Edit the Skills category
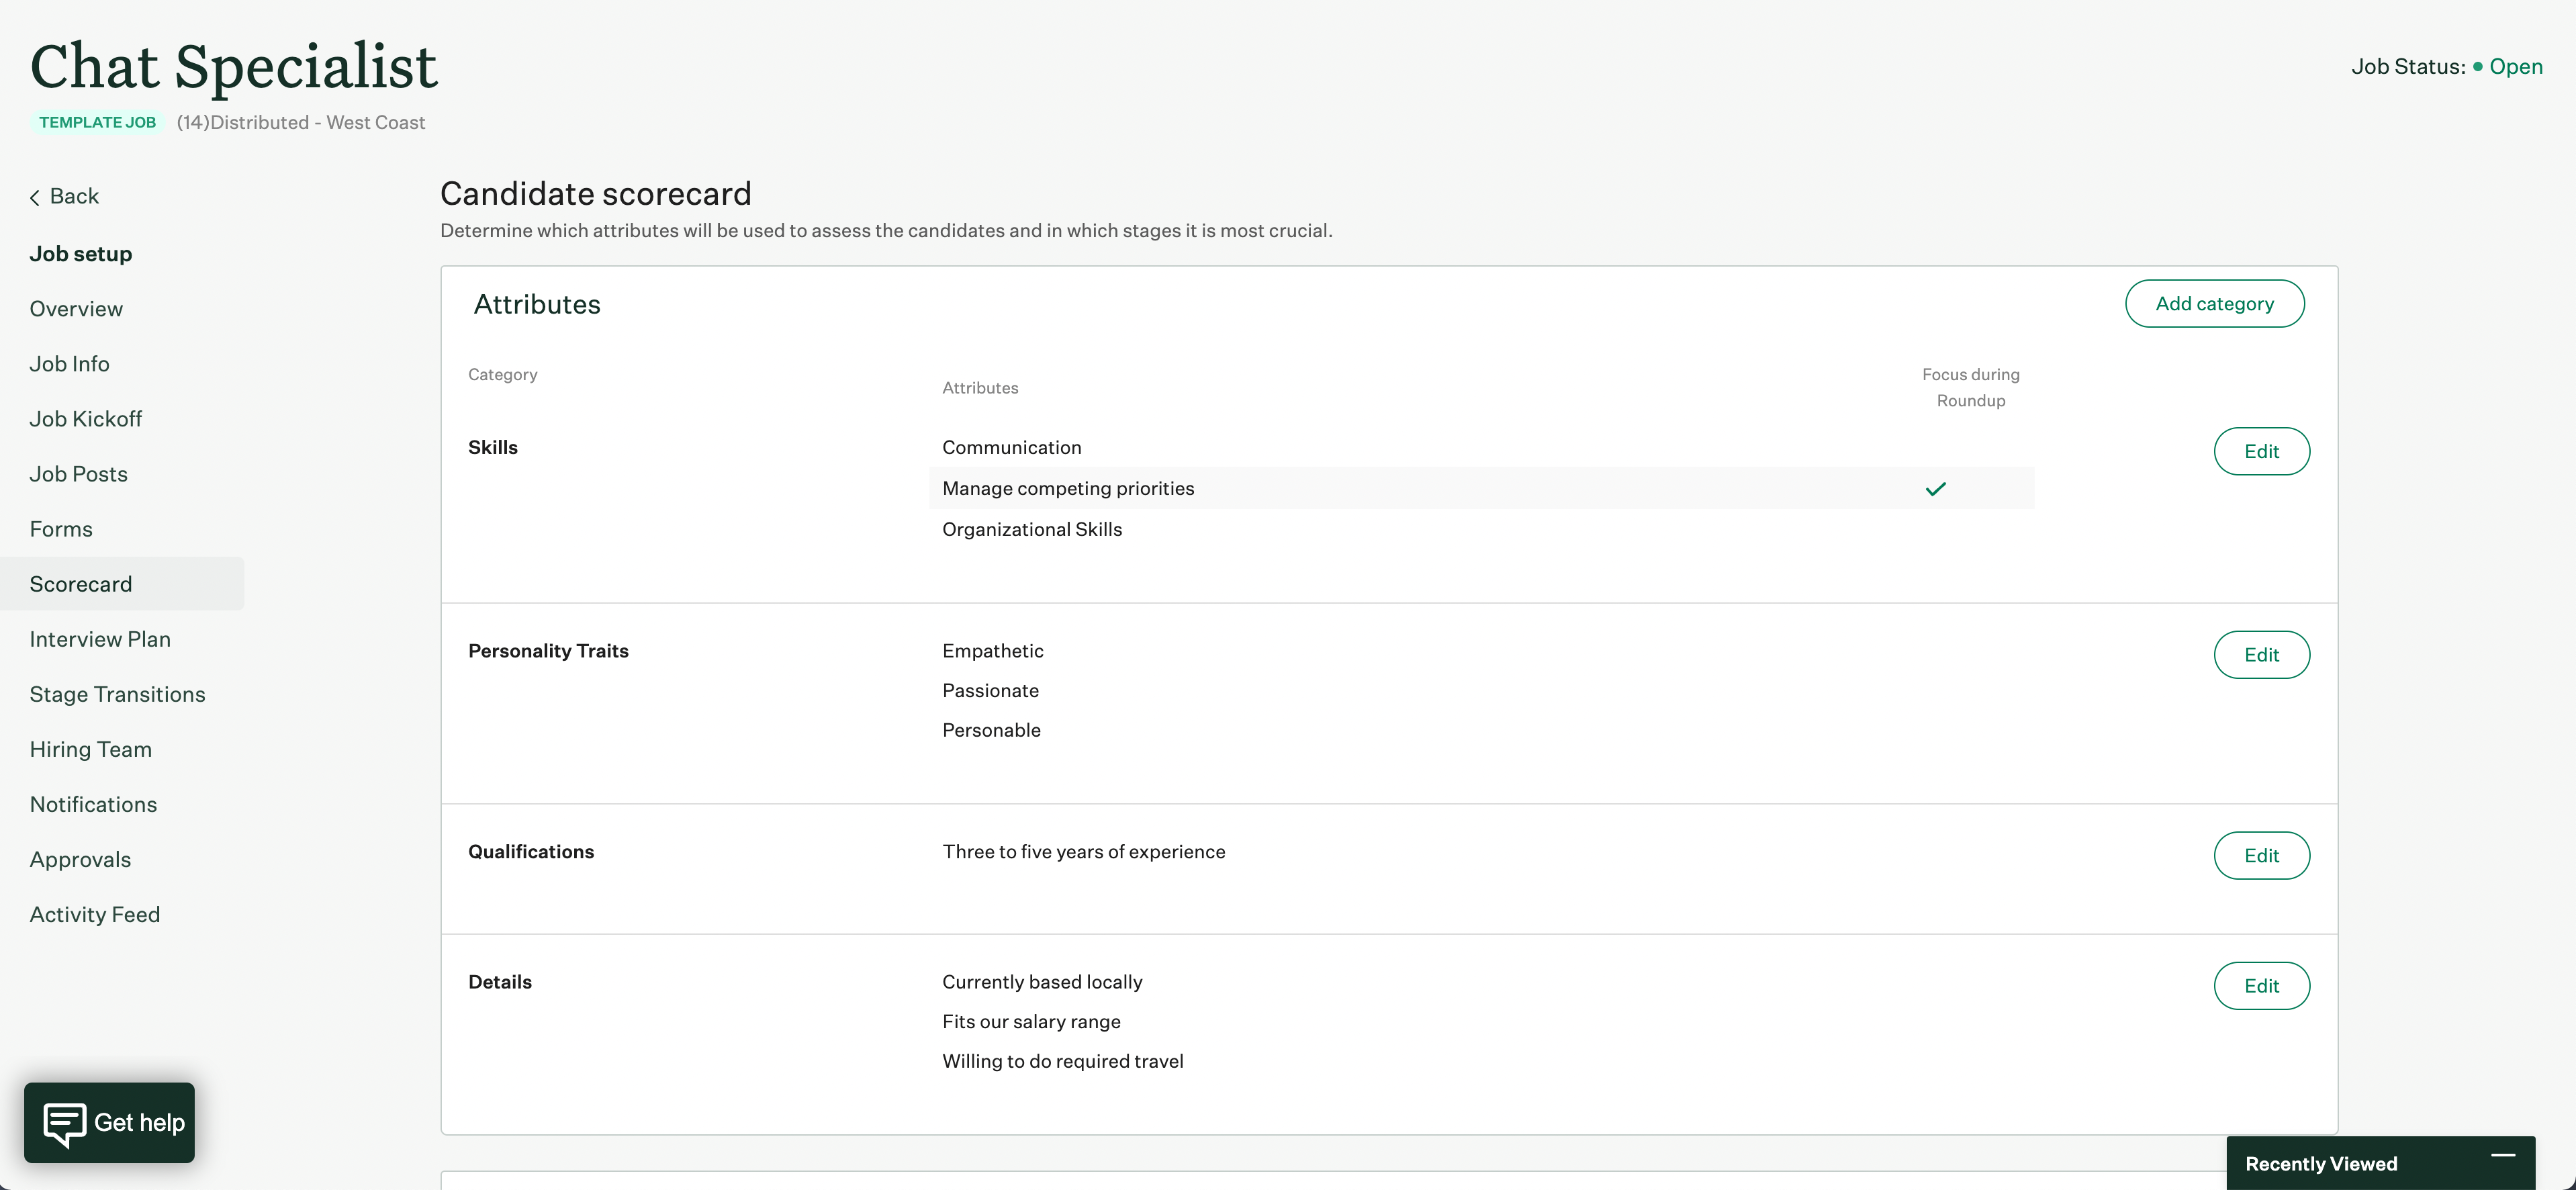The height and width of the screenshot is (1190, 2576). (2262, 451)
